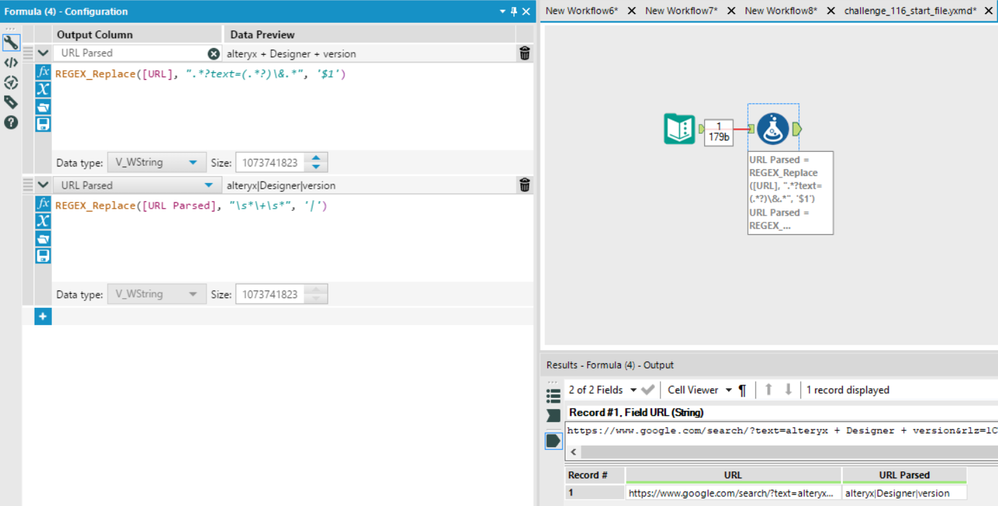Open the wrench configuration icon
This screenshot has width=998, height=506.
(x=11, y=43)
